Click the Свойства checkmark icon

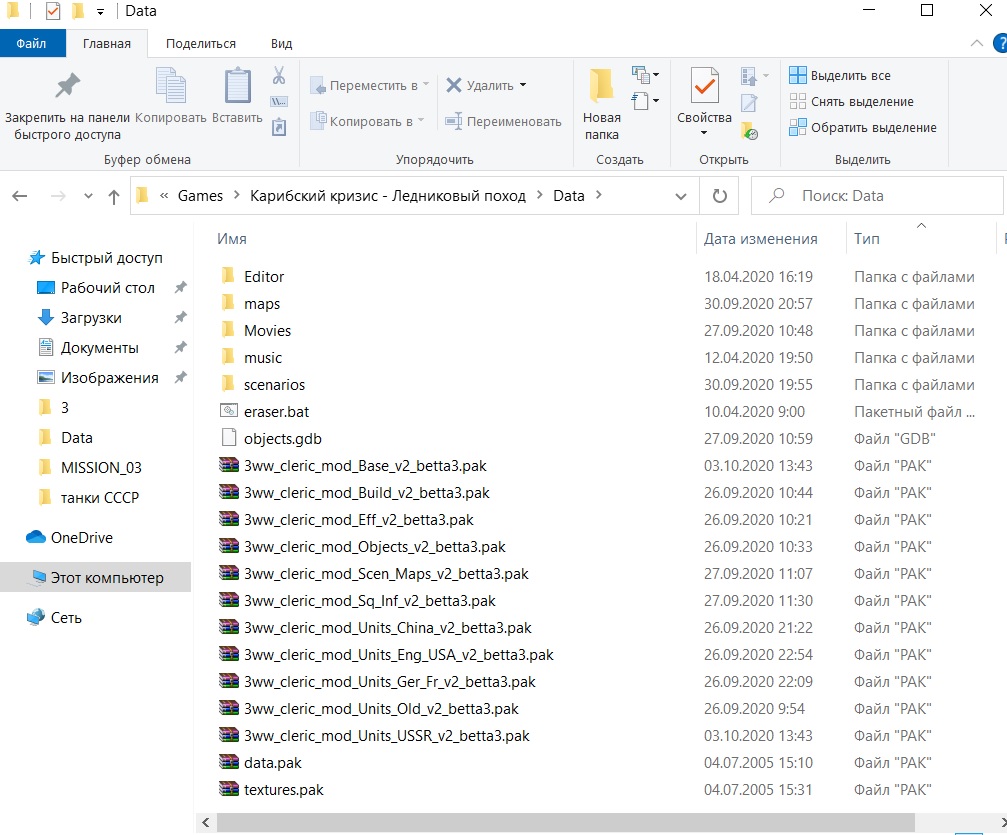[705, 85]
